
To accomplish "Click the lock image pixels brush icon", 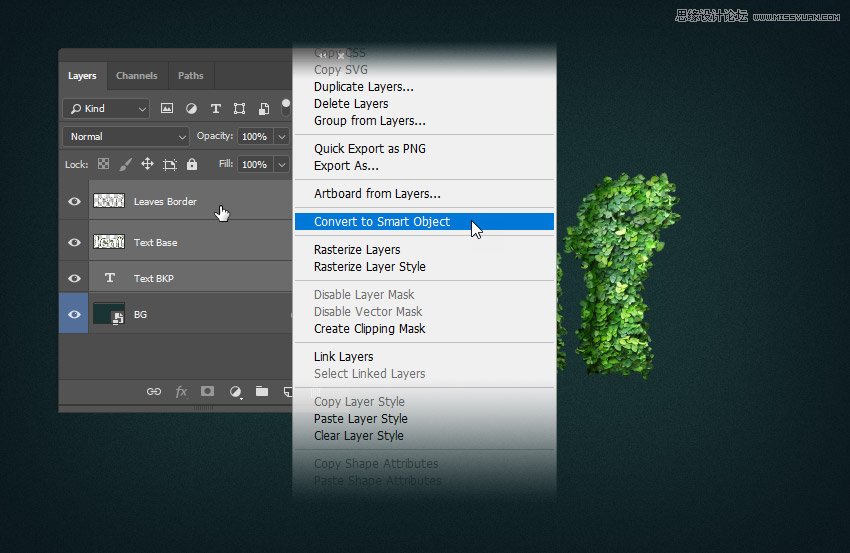I will coord(125,164).
